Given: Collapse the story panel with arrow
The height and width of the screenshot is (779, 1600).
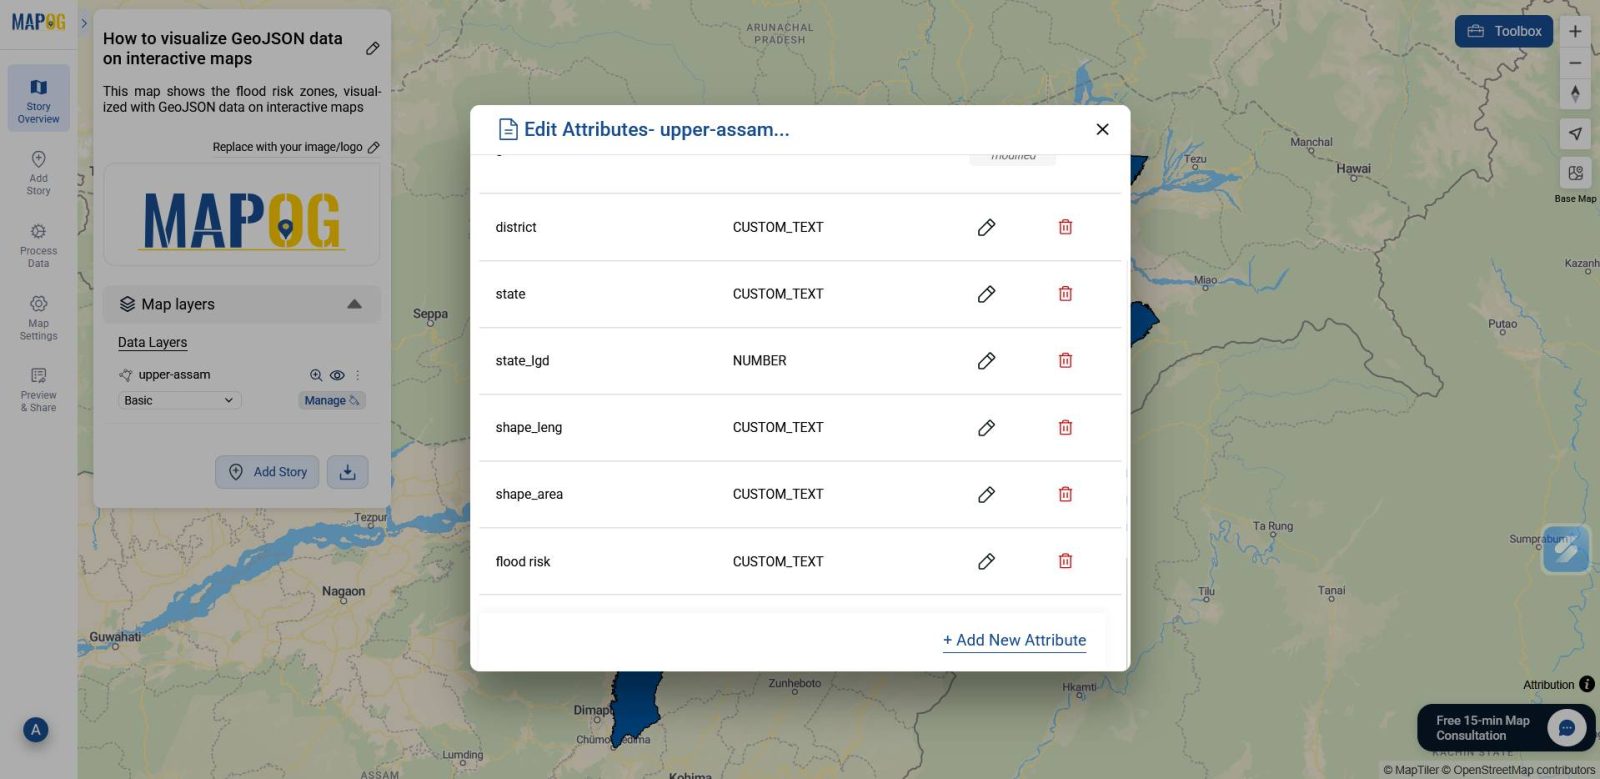Looking at the screenshot, I should tap(84, 22).
